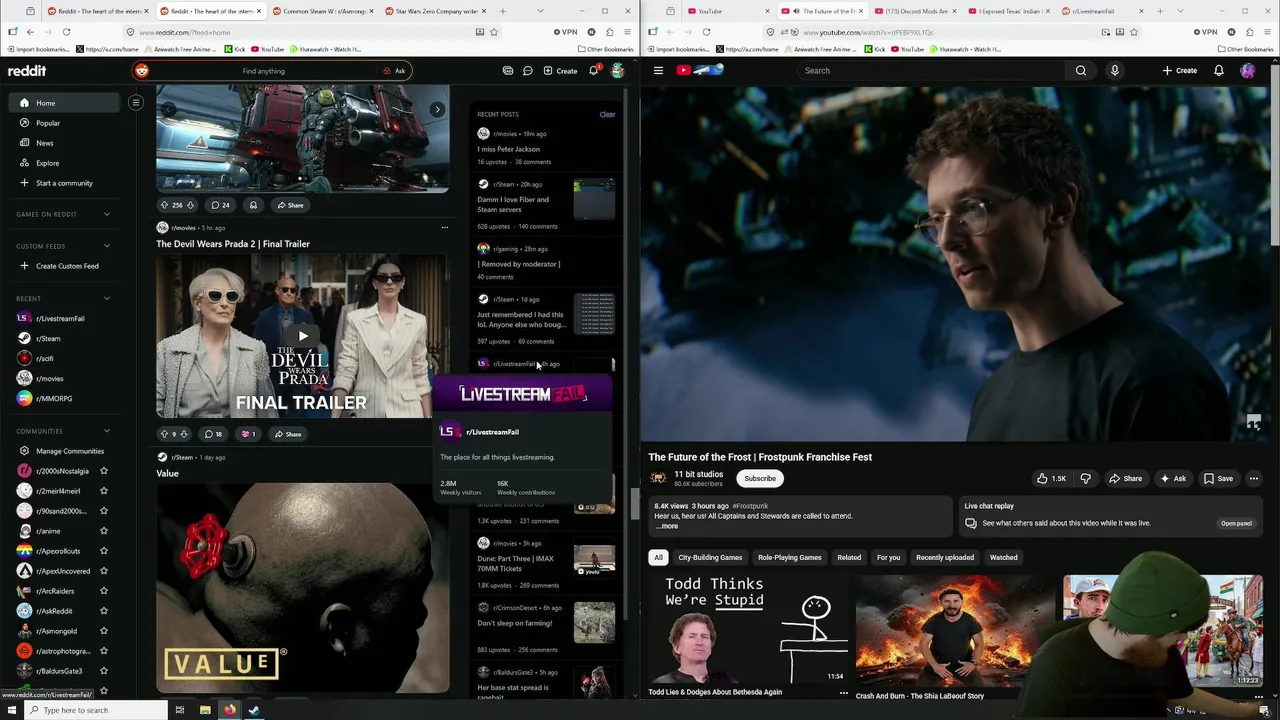Dislike the Frostpunk video
The width and height of the screenshot is (1280, 720).
pyautogui.click(x=1085, y=479)
